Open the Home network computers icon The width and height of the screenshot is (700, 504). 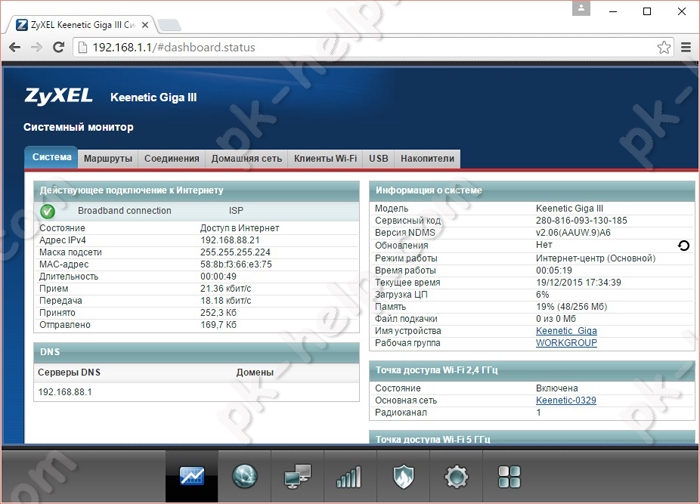(x=297, y=476)
